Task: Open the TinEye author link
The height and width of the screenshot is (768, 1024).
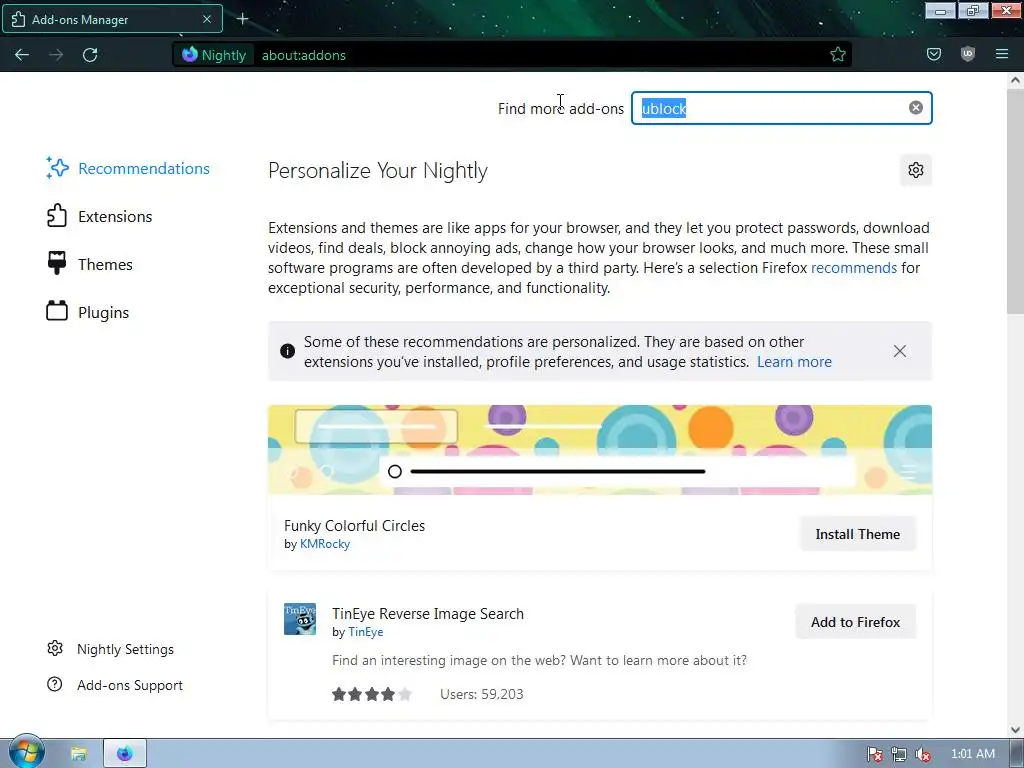Action: [366, 632]
